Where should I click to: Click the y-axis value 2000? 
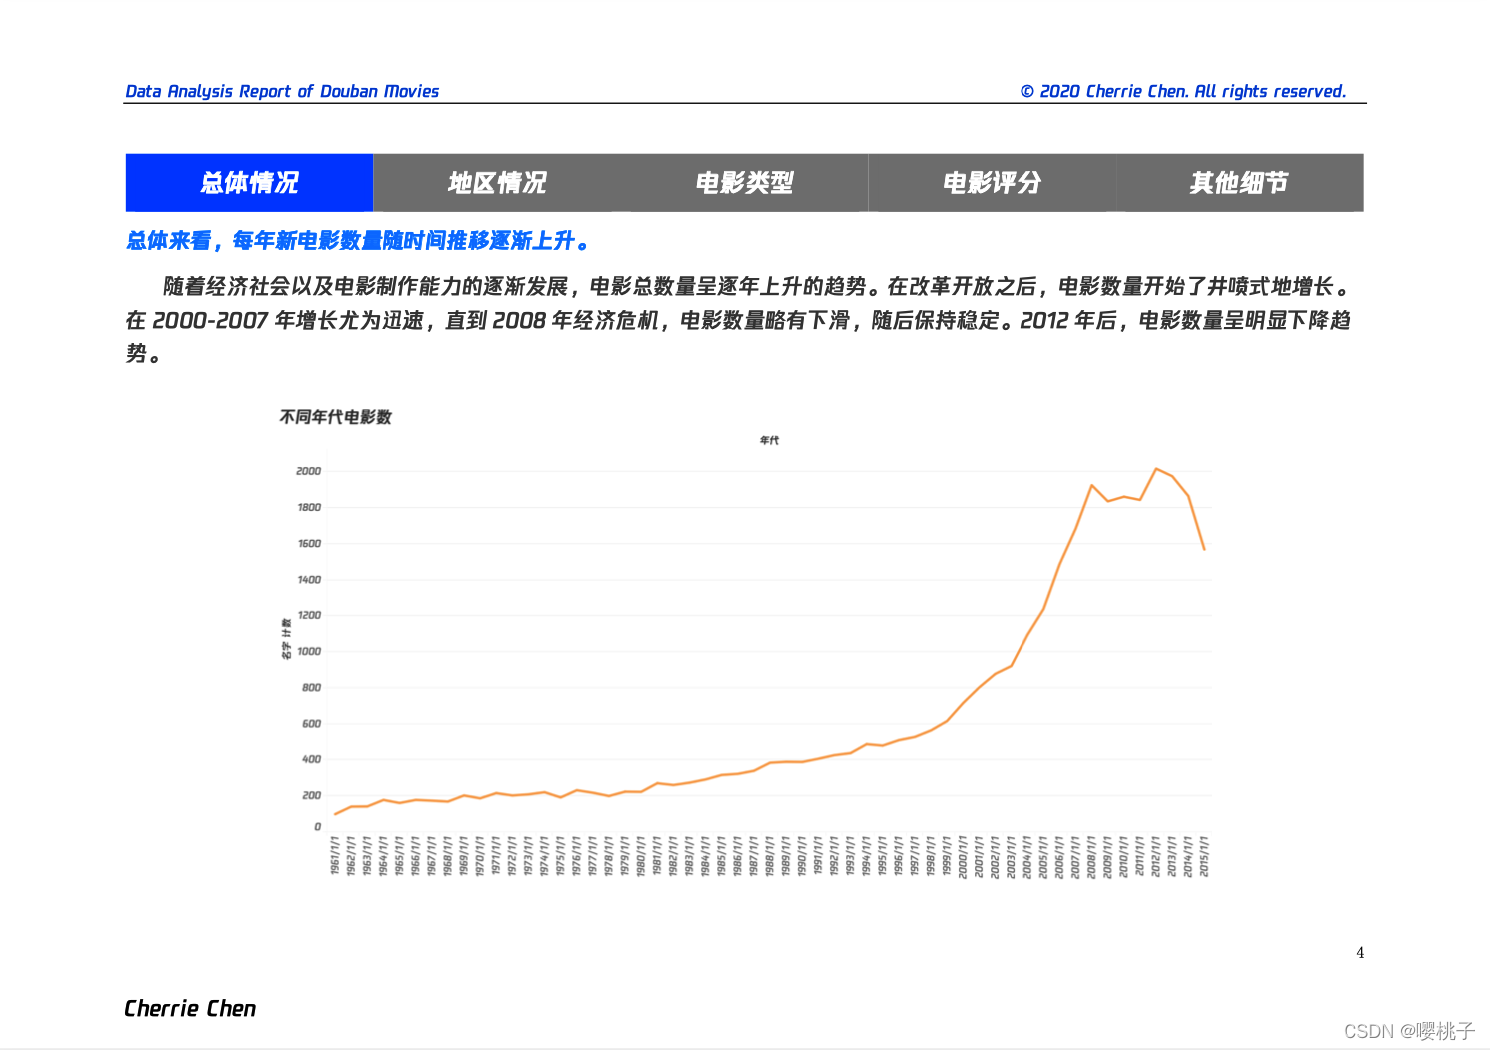(308, 471)
